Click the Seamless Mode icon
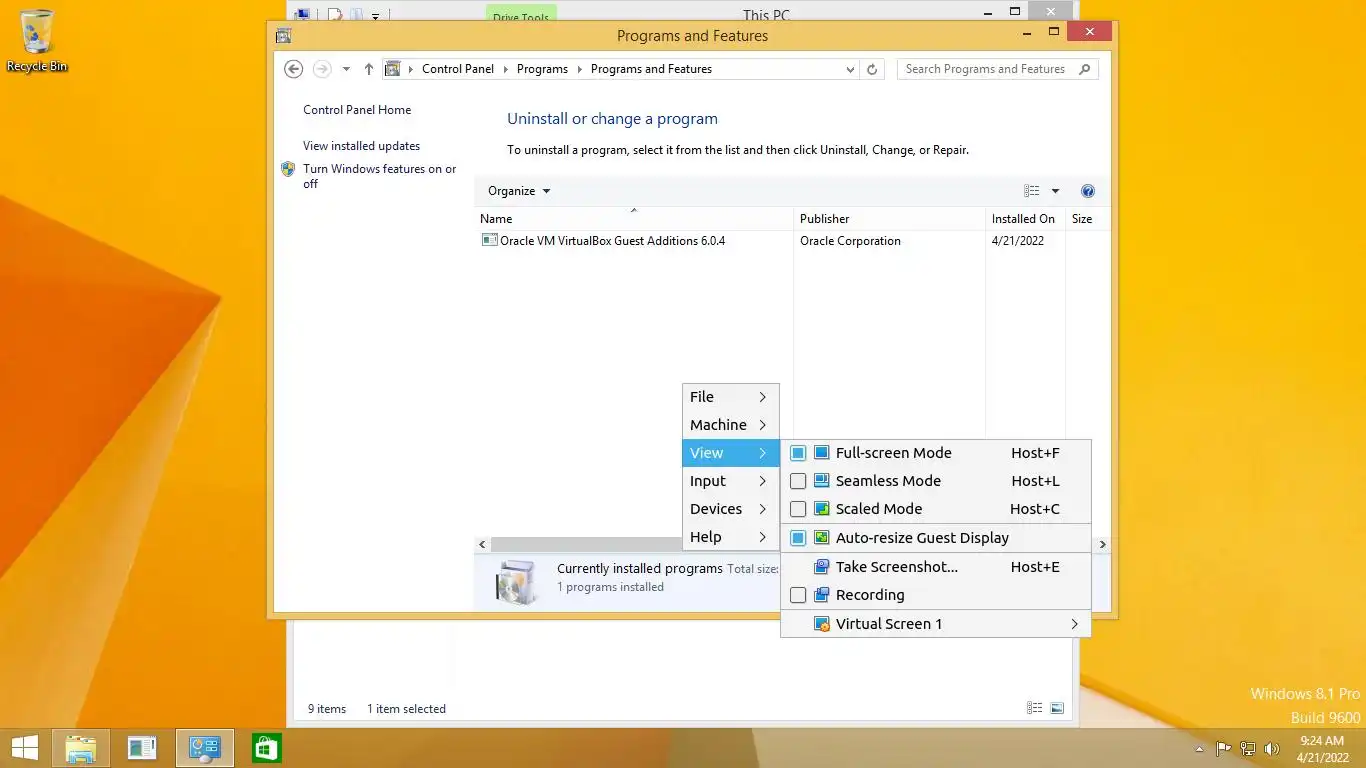The image size is (1366, 768). 821,481
